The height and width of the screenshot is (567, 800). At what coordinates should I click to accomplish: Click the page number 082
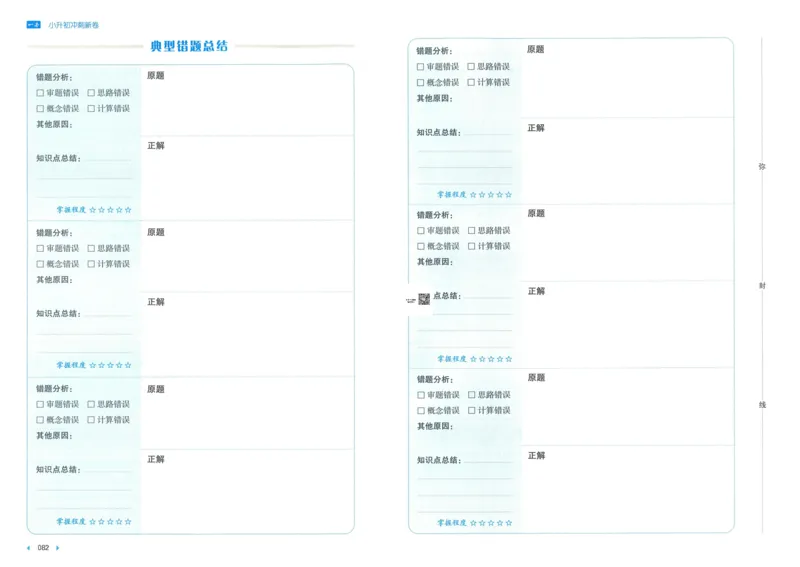pyautogui.click(x=43, y=548)
